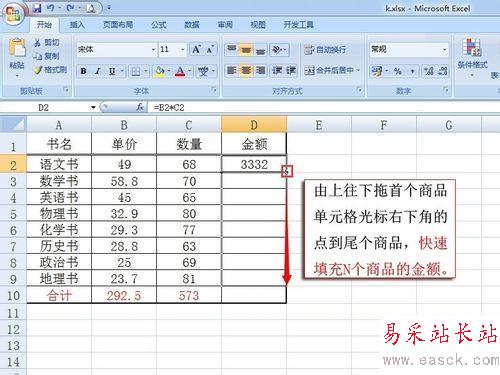Image resolution: width=500 pixels, height=375 pixels.
Task: Customize quick access toolbar dropdown
Action: tap(109, 8)
